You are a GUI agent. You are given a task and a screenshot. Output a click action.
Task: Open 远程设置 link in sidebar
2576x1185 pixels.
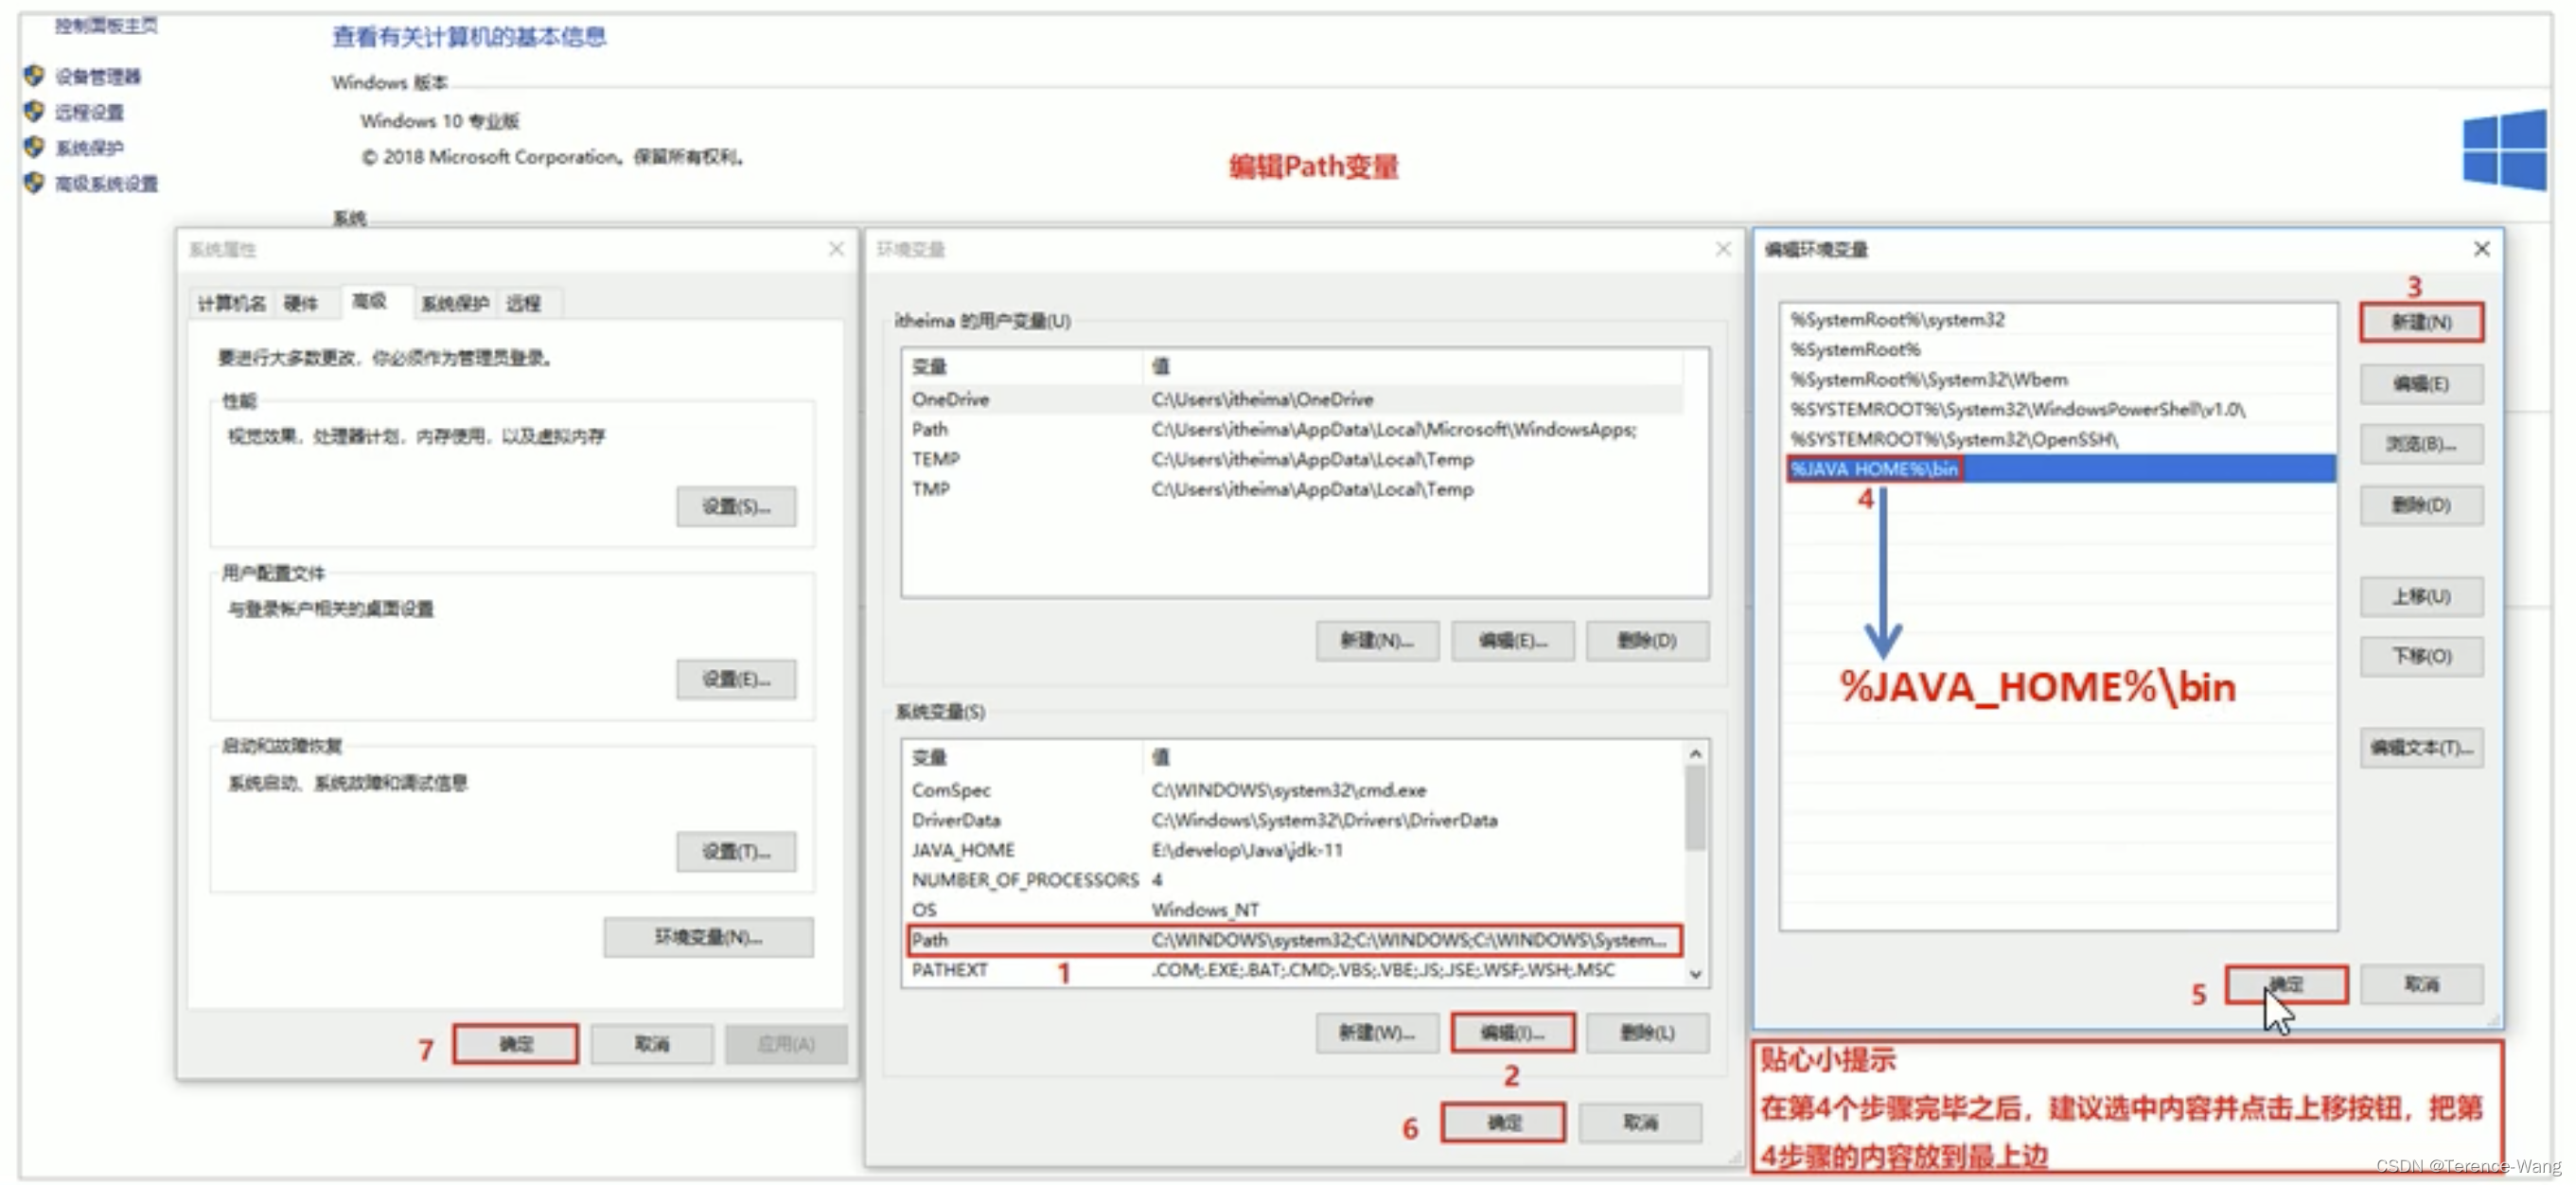pos(89,112)
